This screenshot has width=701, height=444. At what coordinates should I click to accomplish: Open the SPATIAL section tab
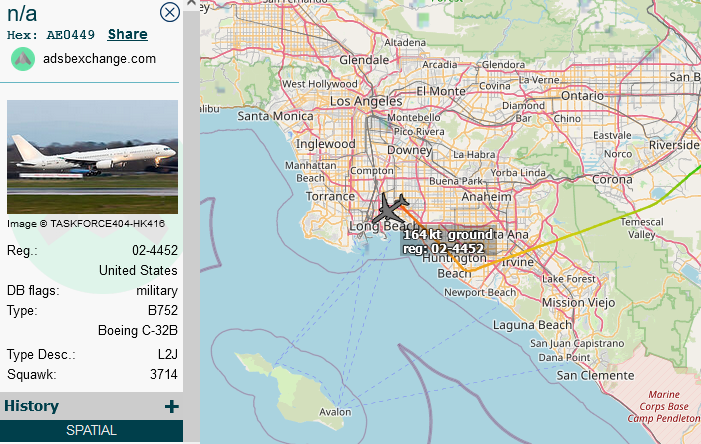91,430
